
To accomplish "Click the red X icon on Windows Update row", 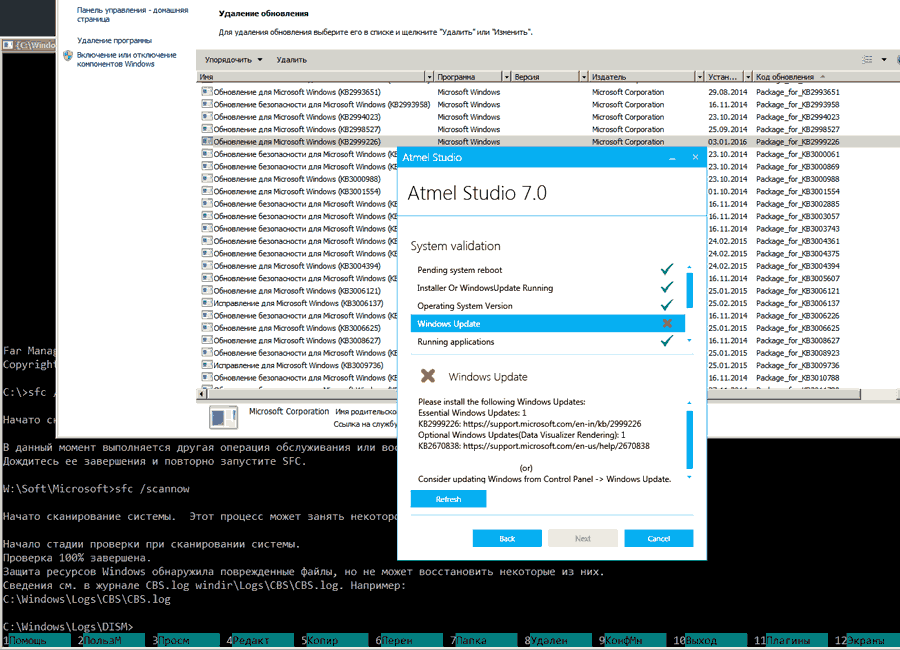I will coord(667,323).
